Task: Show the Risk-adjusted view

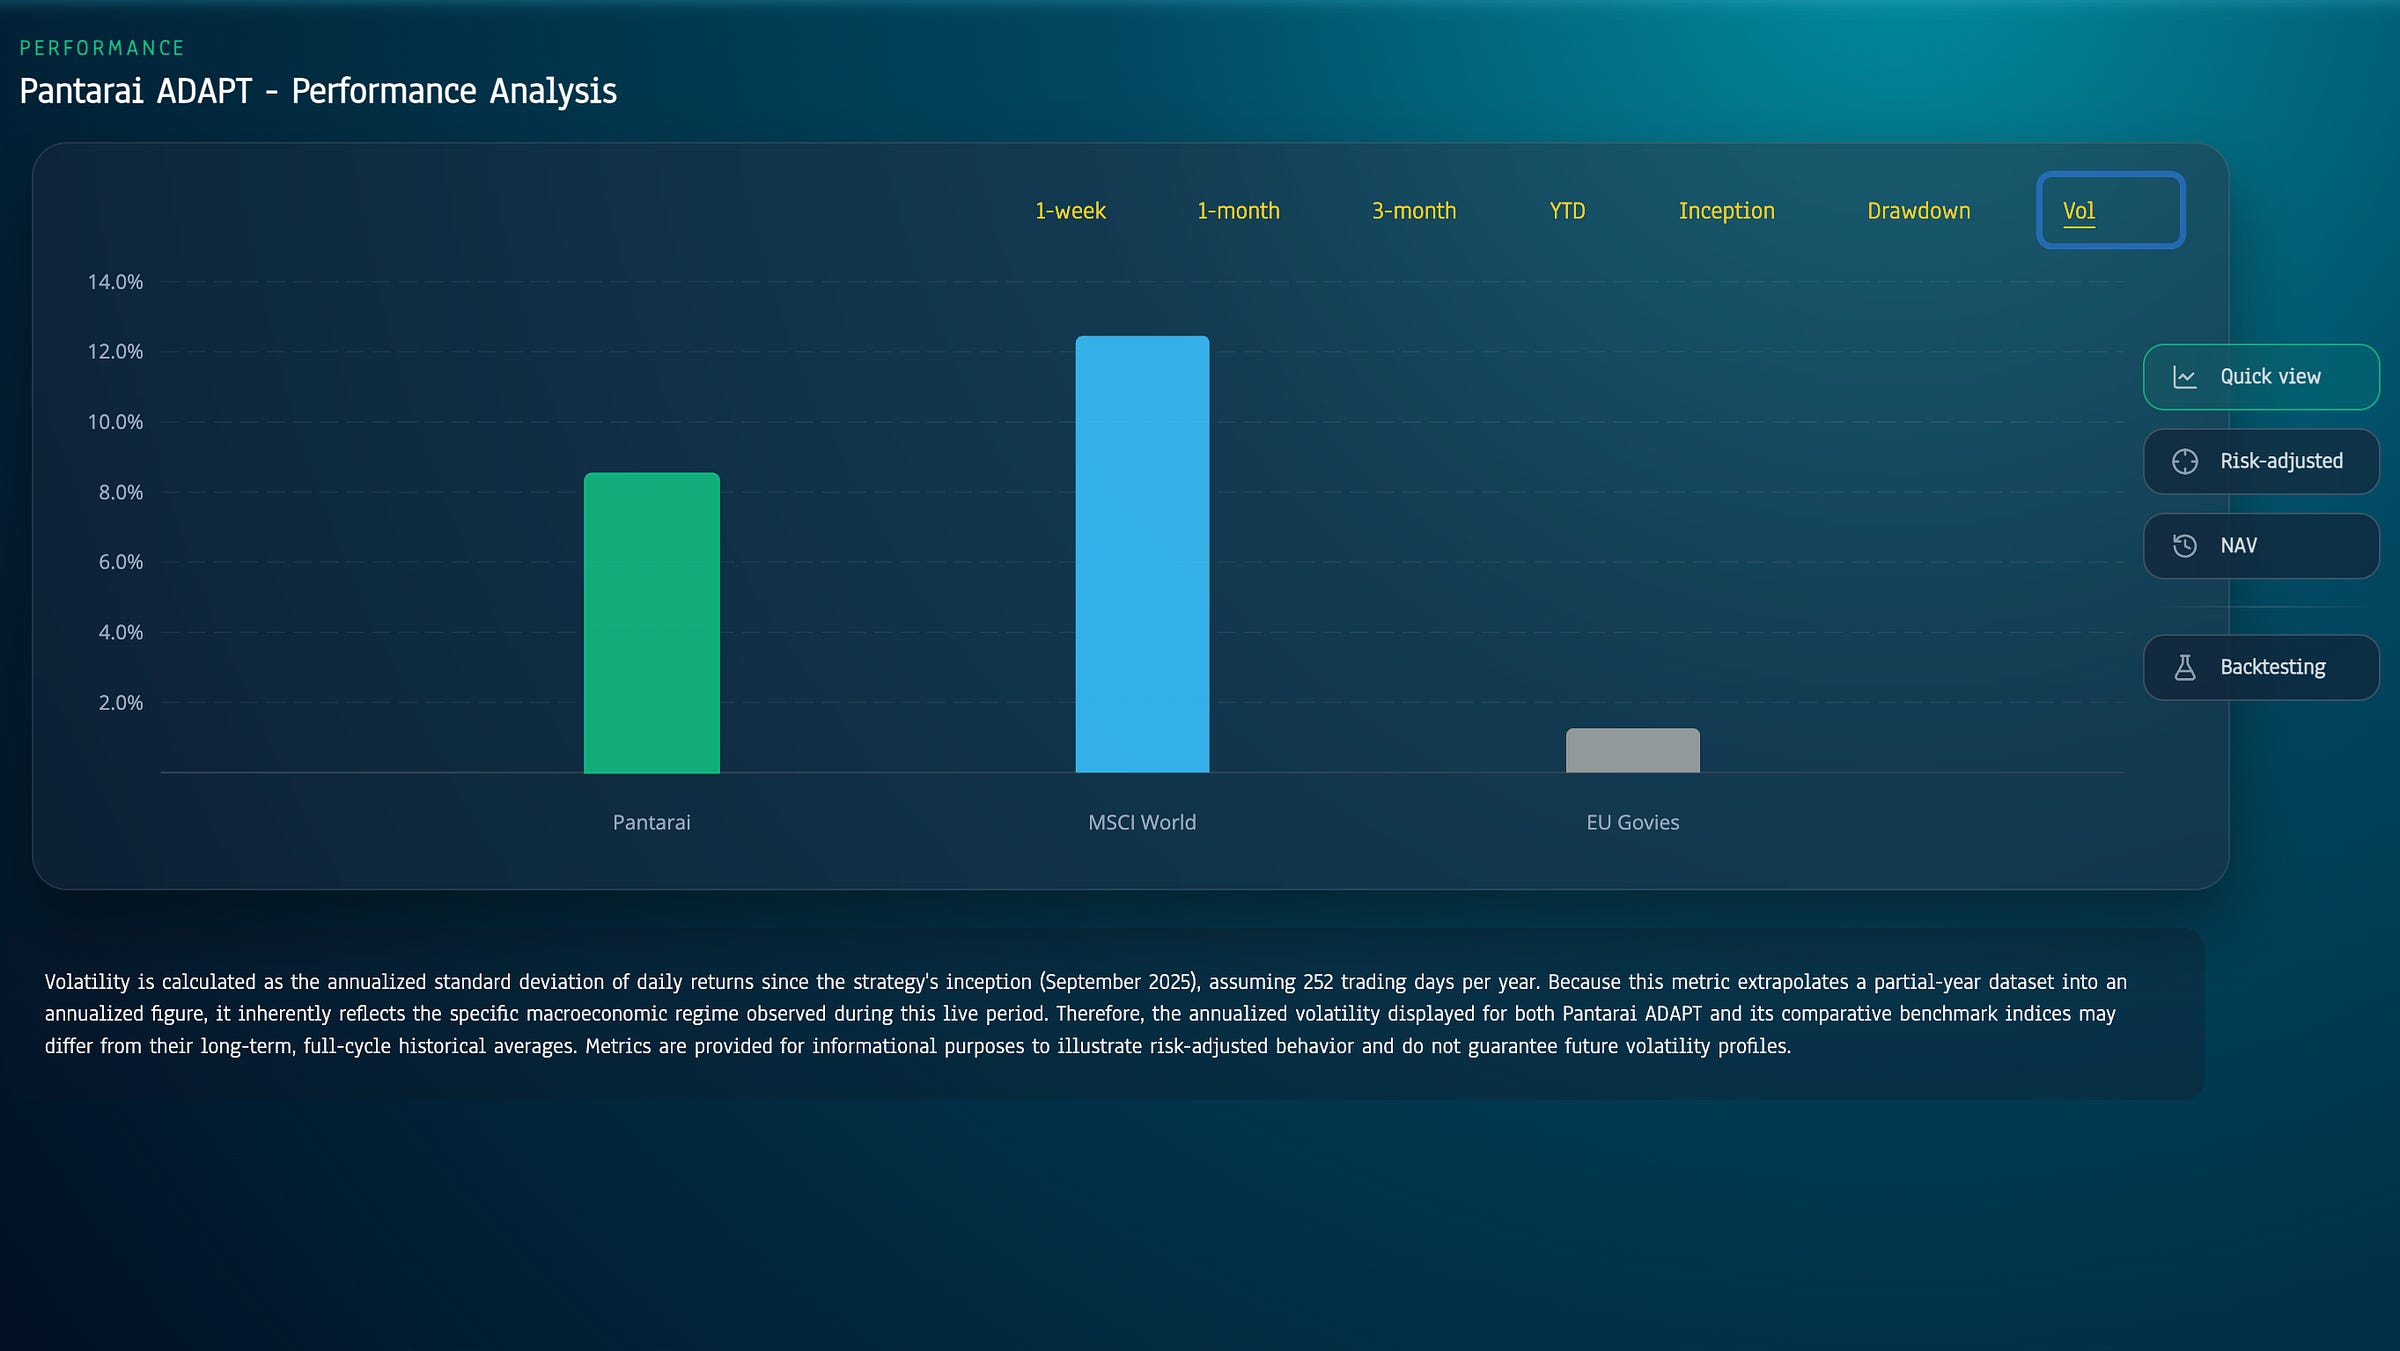Action: click(2261, 461)
